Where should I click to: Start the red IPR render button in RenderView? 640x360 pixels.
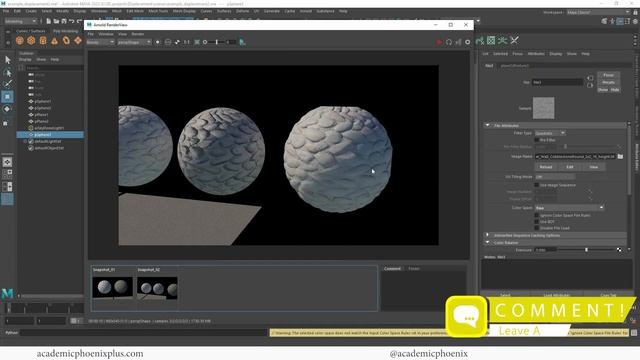(439, 42)
